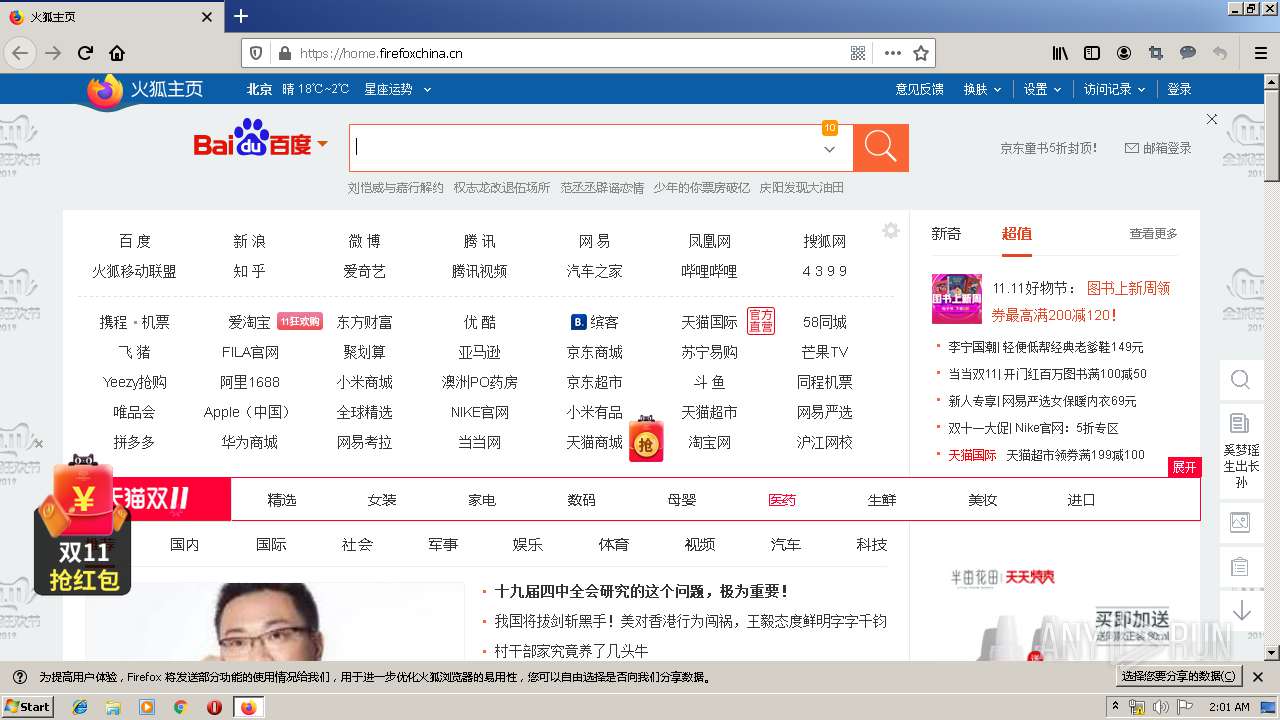Click the back navigation arrow
Screen dimensions: 1280x720
[x=20, y=53]
